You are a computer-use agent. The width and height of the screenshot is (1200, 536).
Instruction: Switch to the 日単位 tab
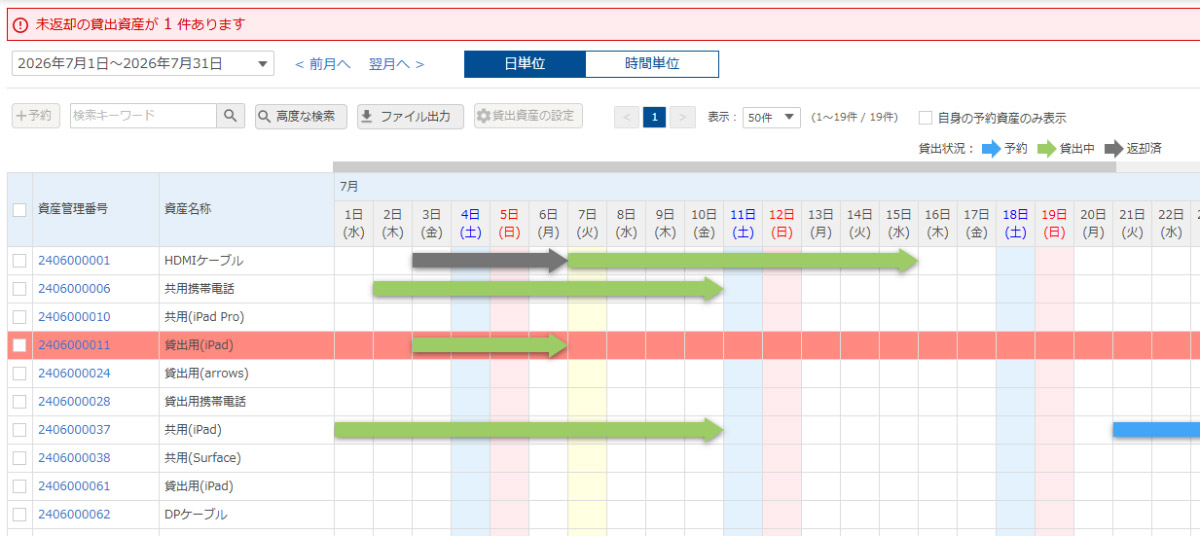tap(525, 64)
